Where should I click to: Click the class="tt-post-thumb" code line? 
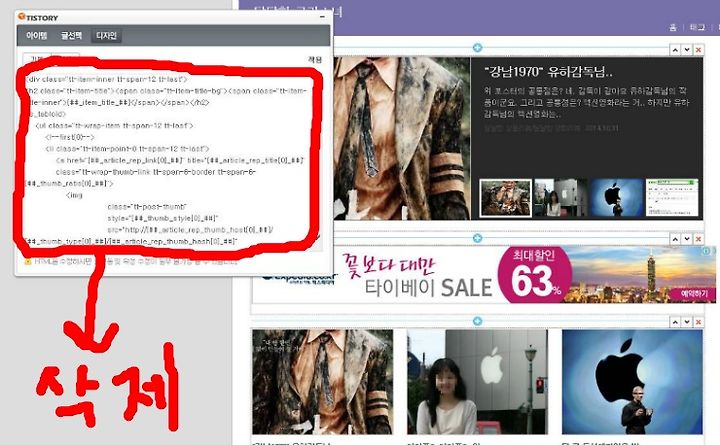pos(147,207)
